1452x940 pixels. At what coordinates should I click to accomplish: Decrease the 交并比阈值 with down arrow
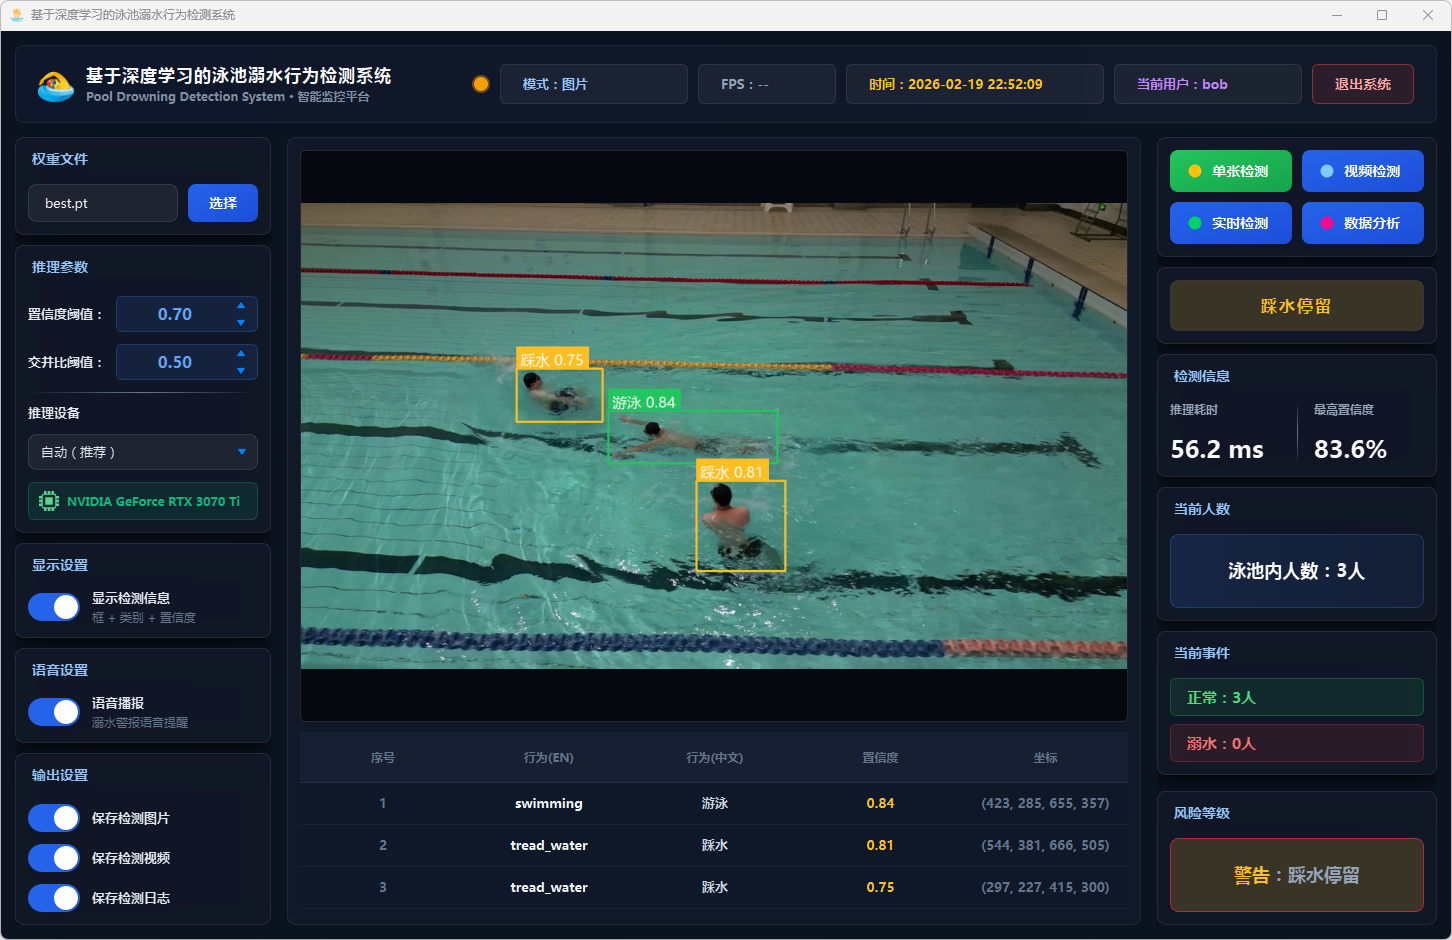pyautogui.click(x=241, y=371)
